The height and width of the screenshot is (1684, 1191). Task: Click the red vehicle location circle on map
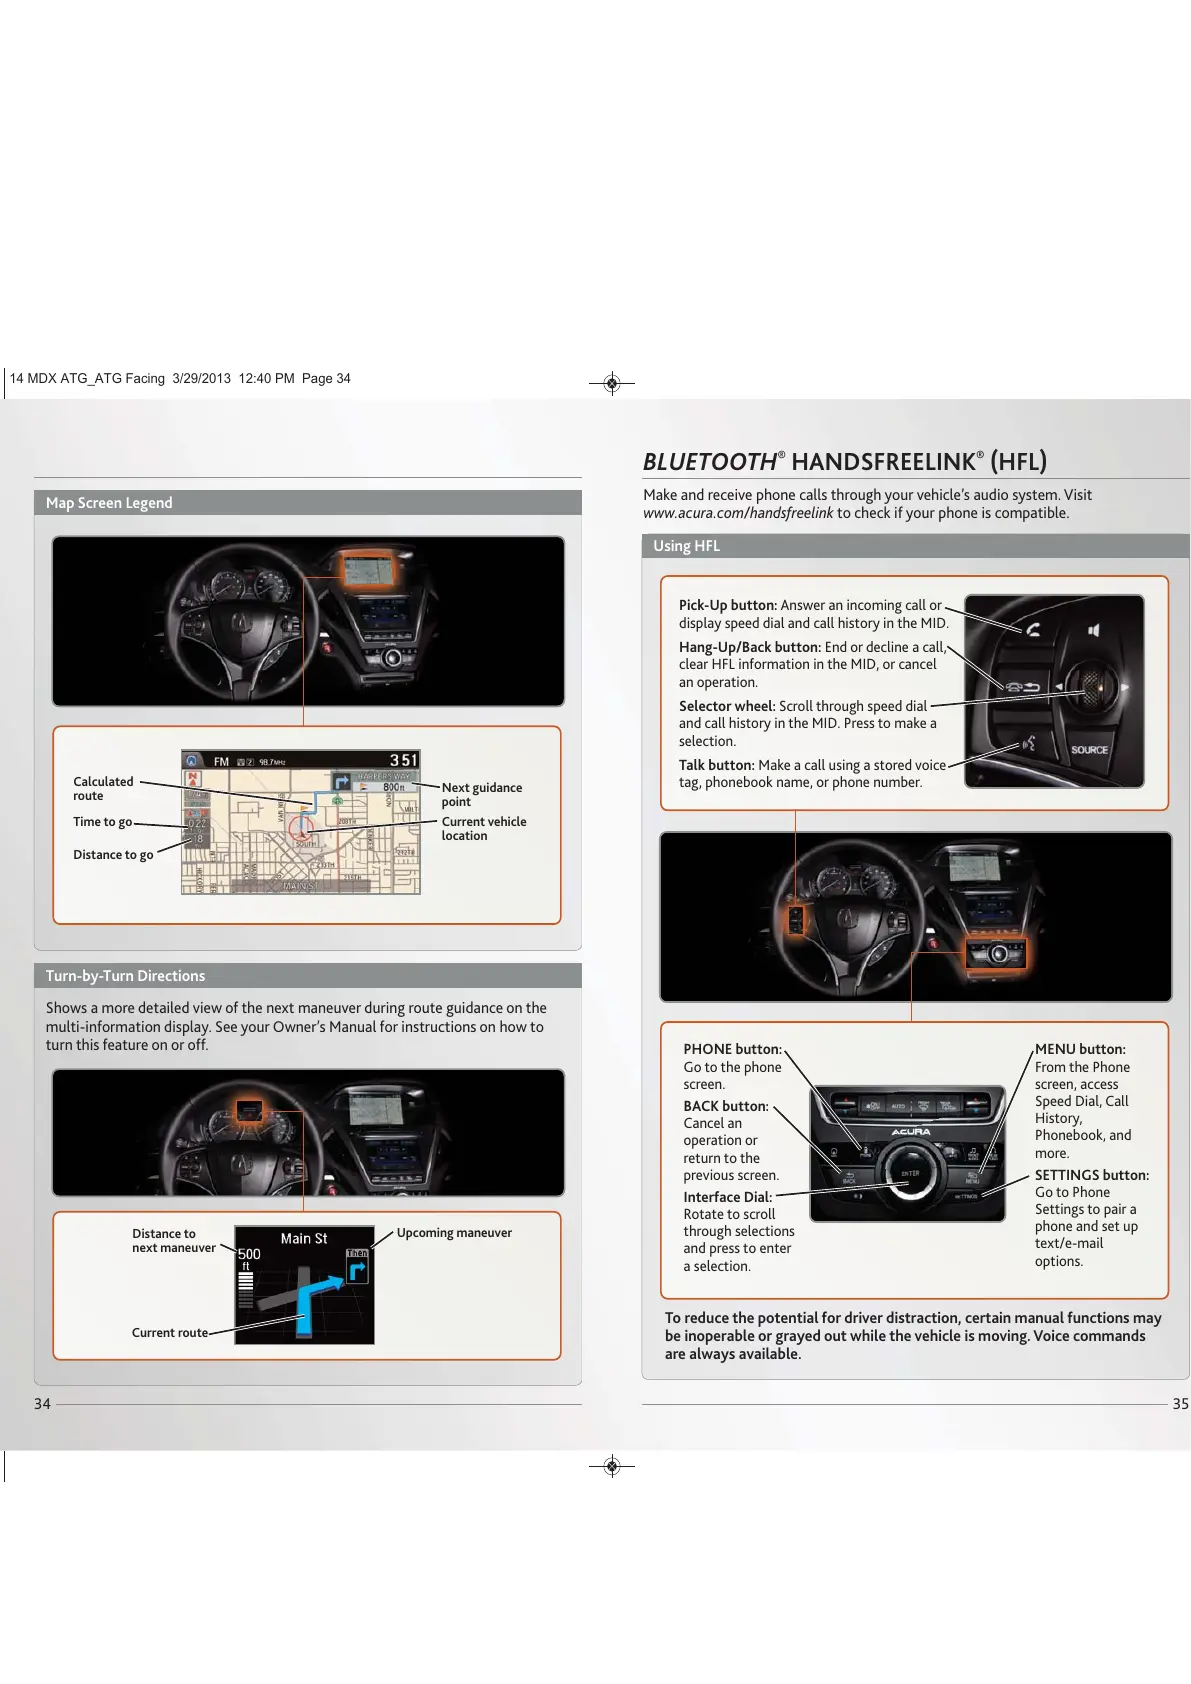point(301,828)
